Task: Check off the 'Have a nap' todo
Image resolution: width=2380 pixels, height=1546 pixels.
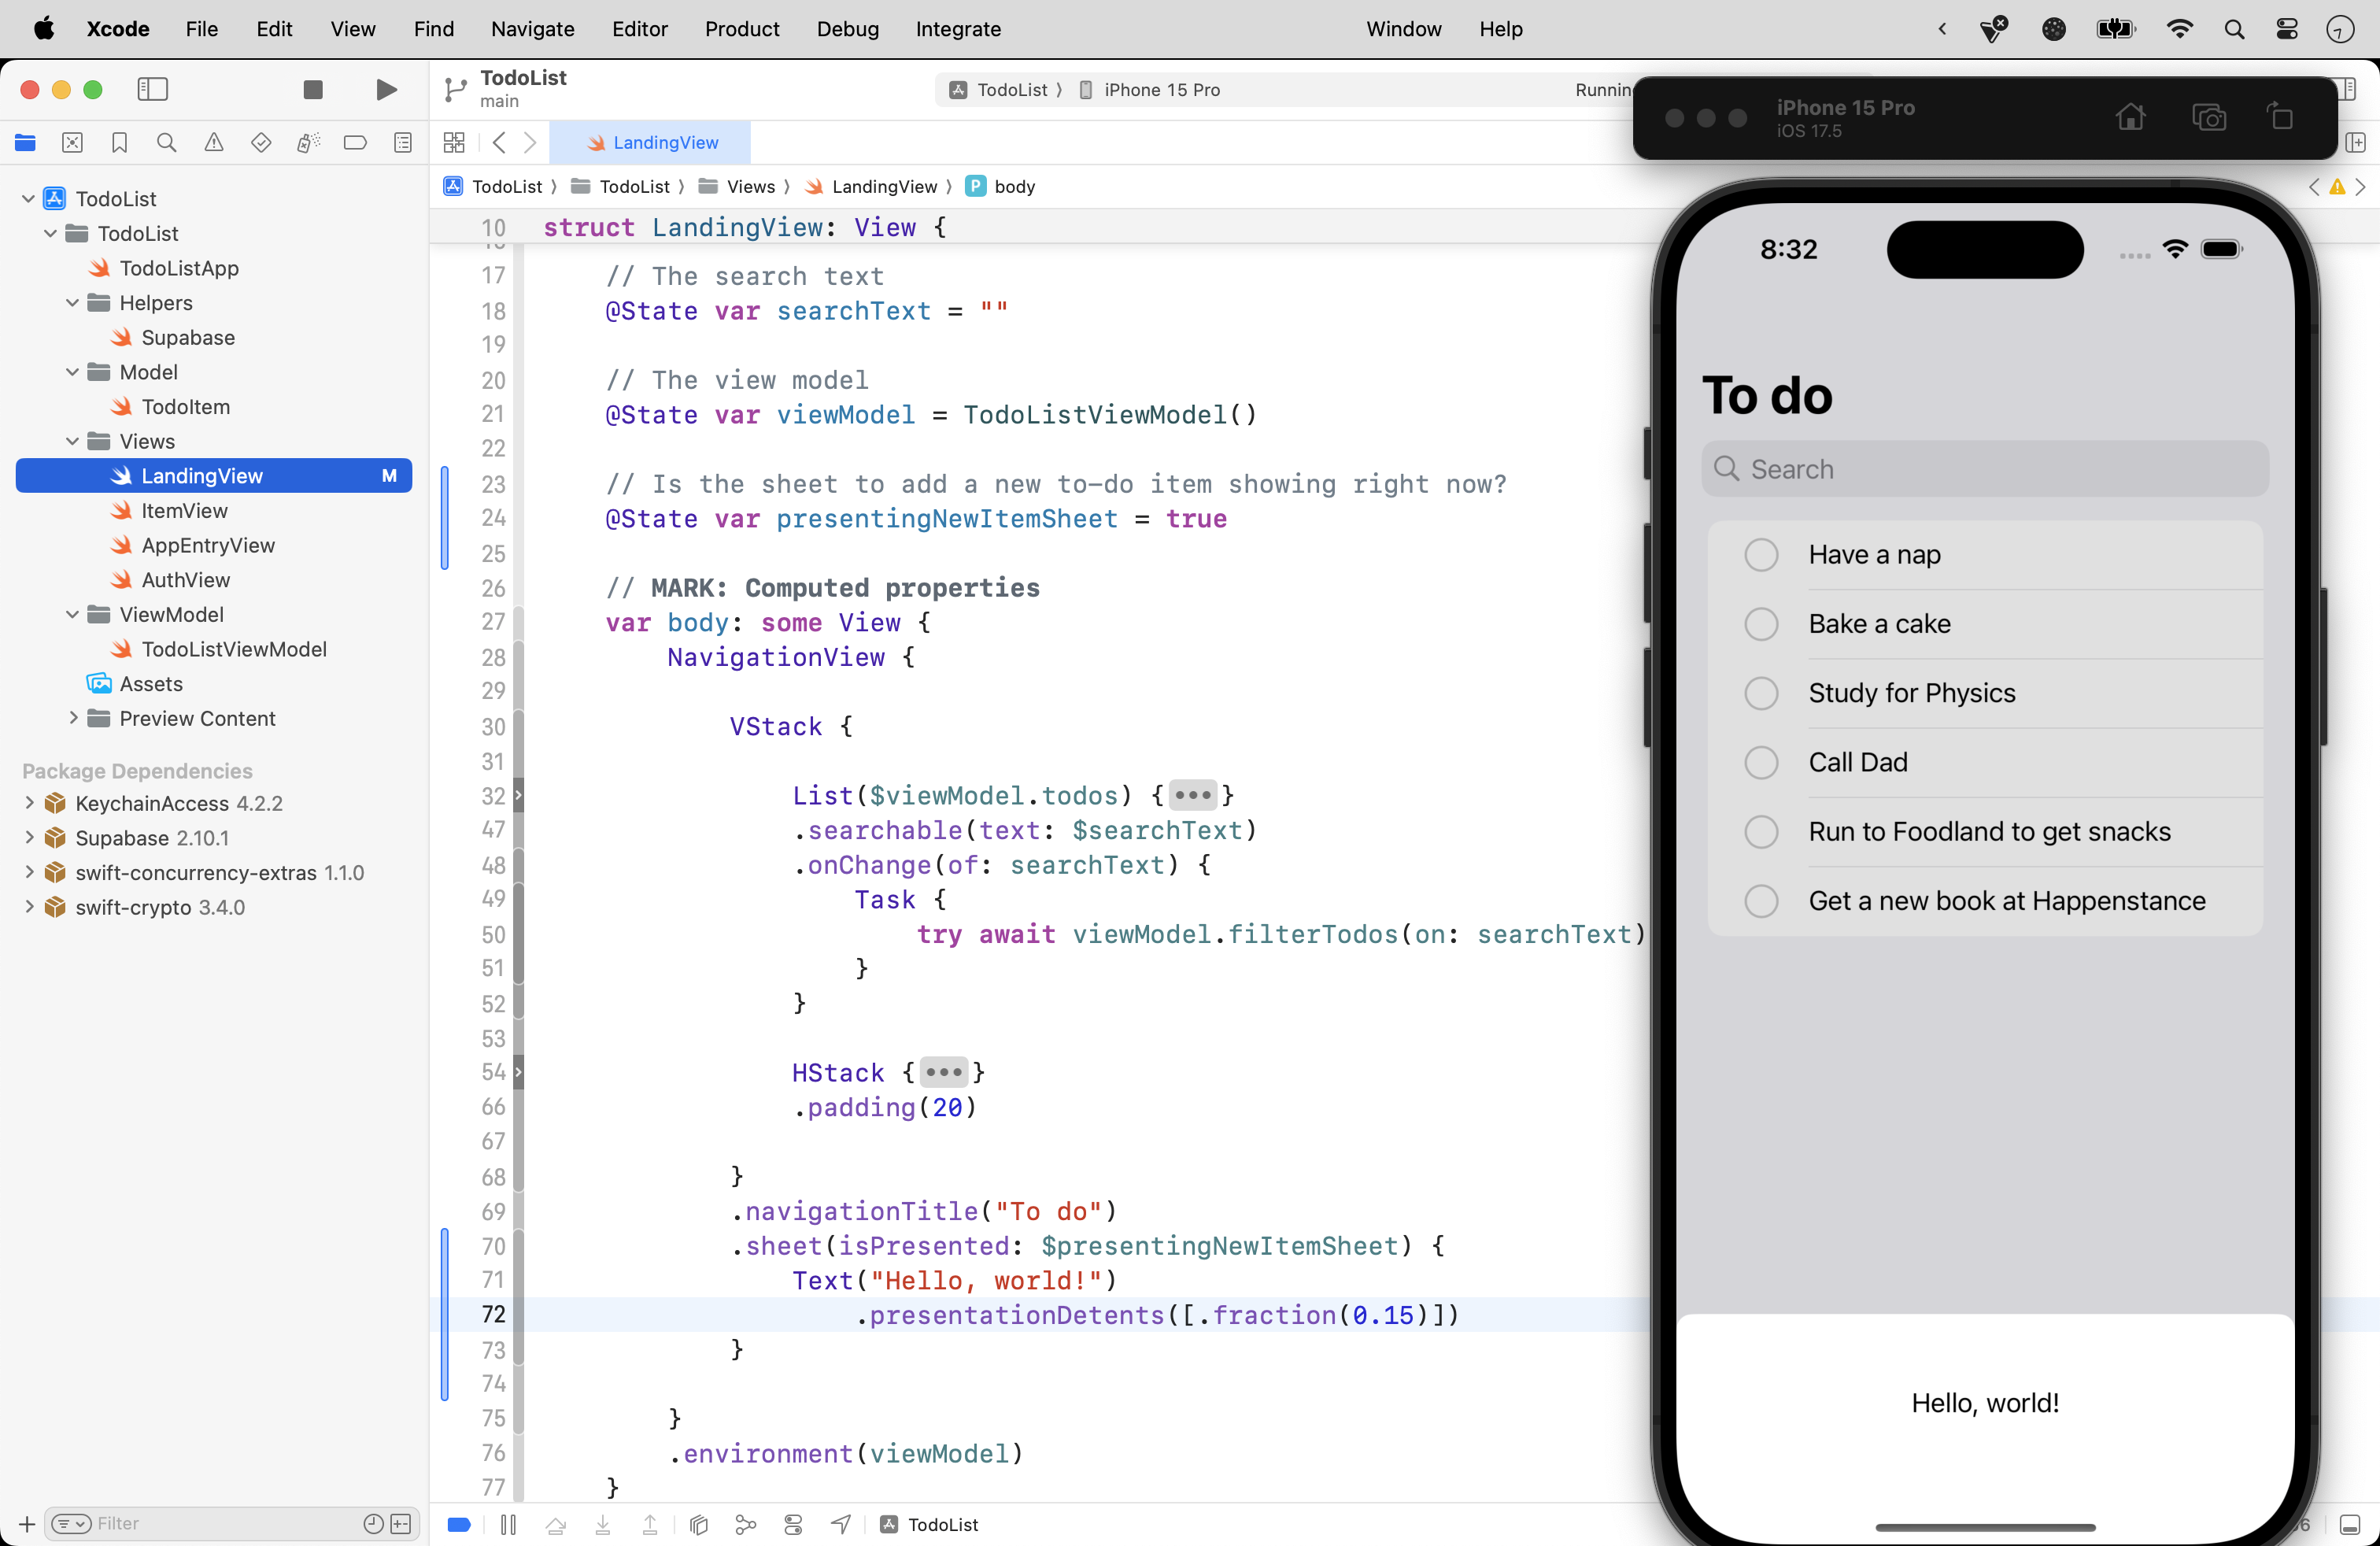Action: pos(1761,555)
